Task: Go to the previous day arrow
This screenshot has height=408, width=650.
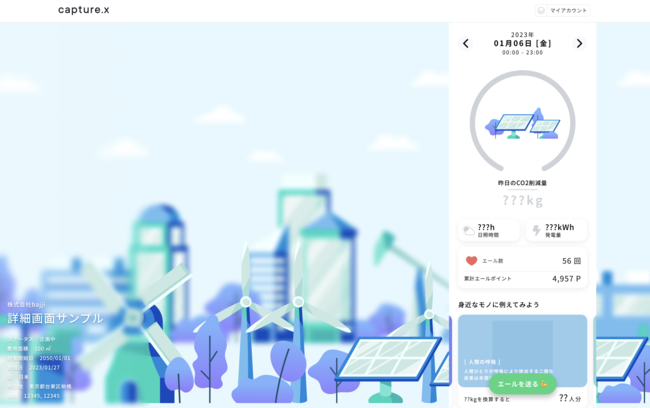Action: tap(466, 44)
